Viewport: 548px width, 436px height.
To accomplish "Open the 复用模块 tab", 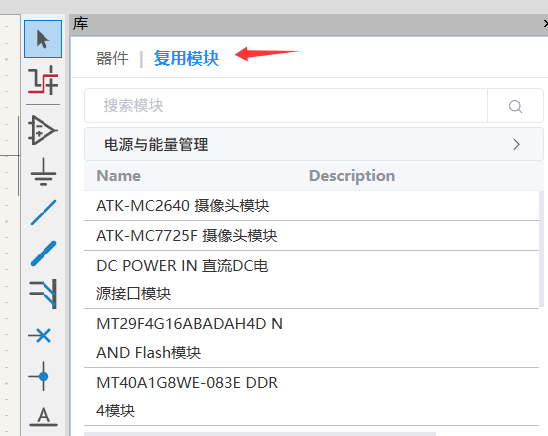I will 186,58.
